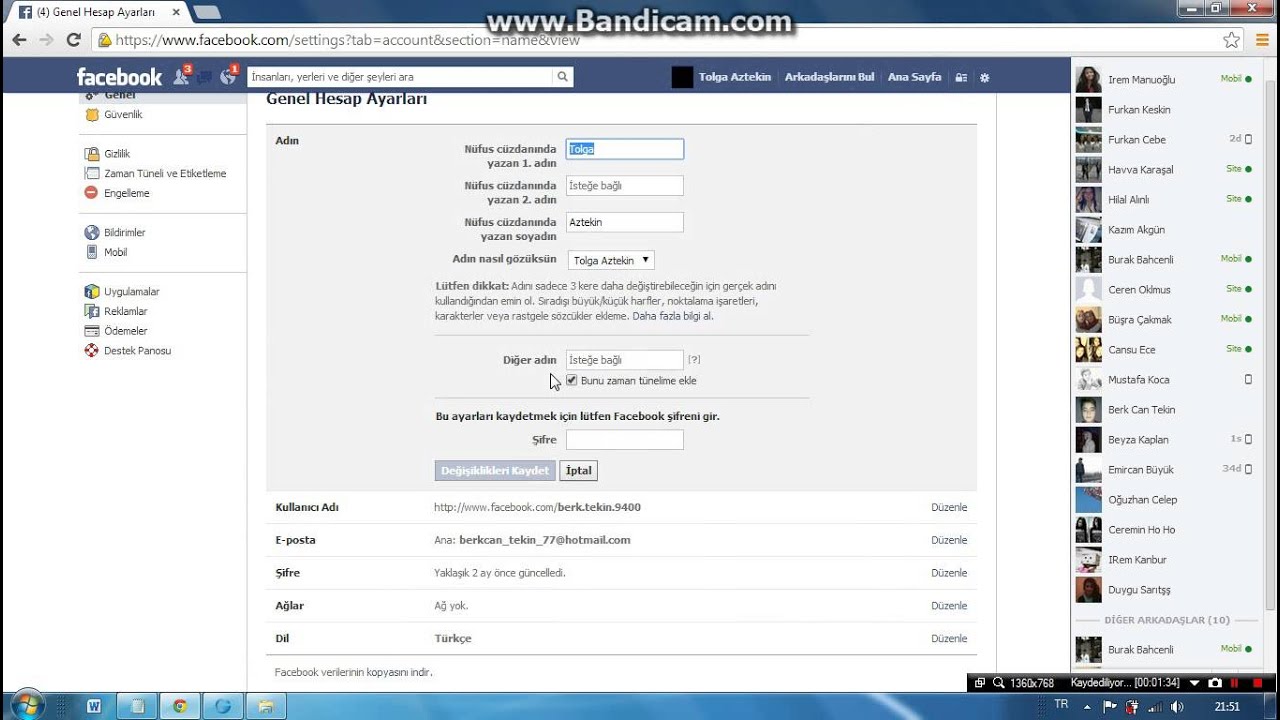
Task: Open the Mobil settings section
Action: pos(116,253)
